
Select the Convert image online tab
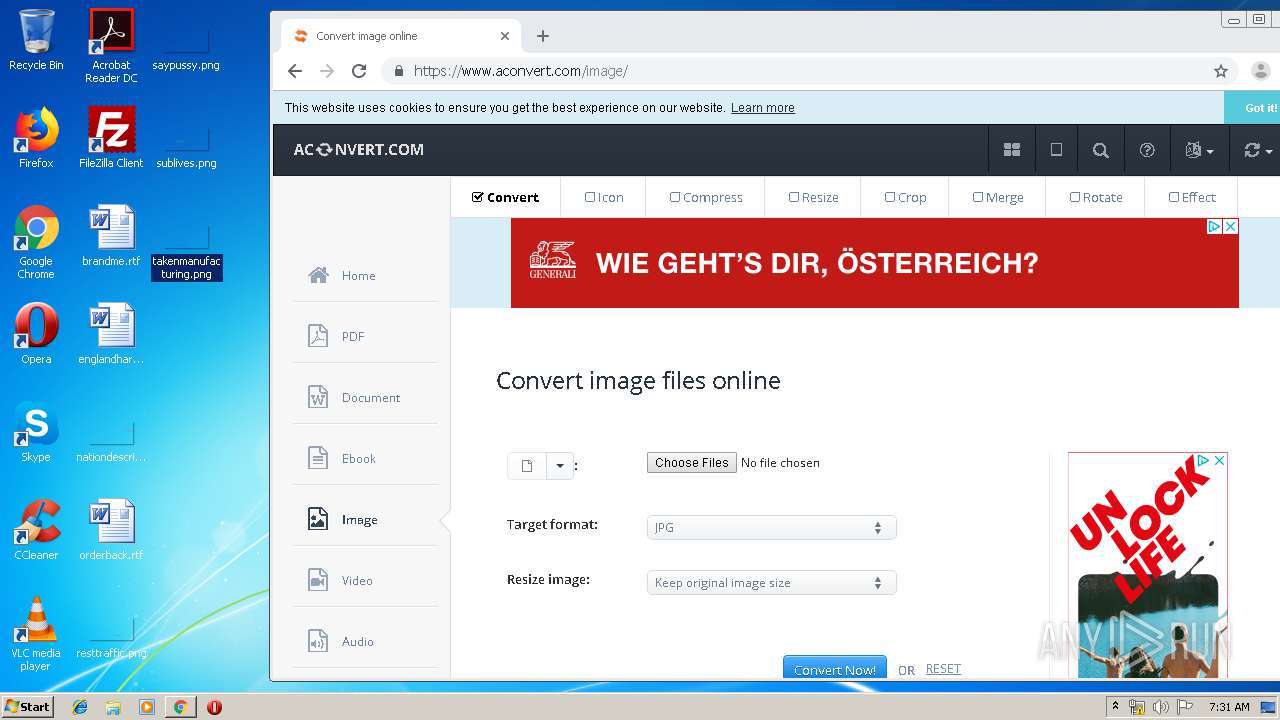pyautogui.click(x=400, y=36)
